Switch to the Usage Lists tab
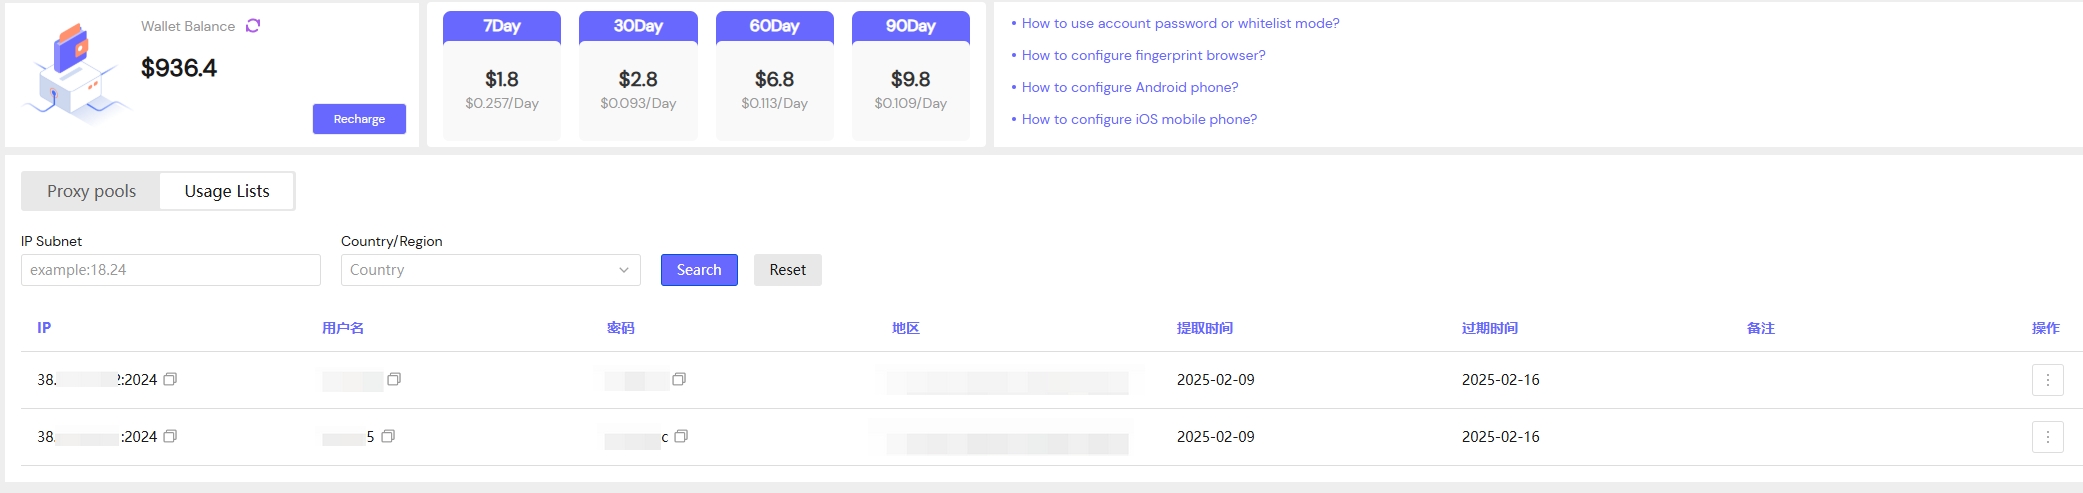 227,191
